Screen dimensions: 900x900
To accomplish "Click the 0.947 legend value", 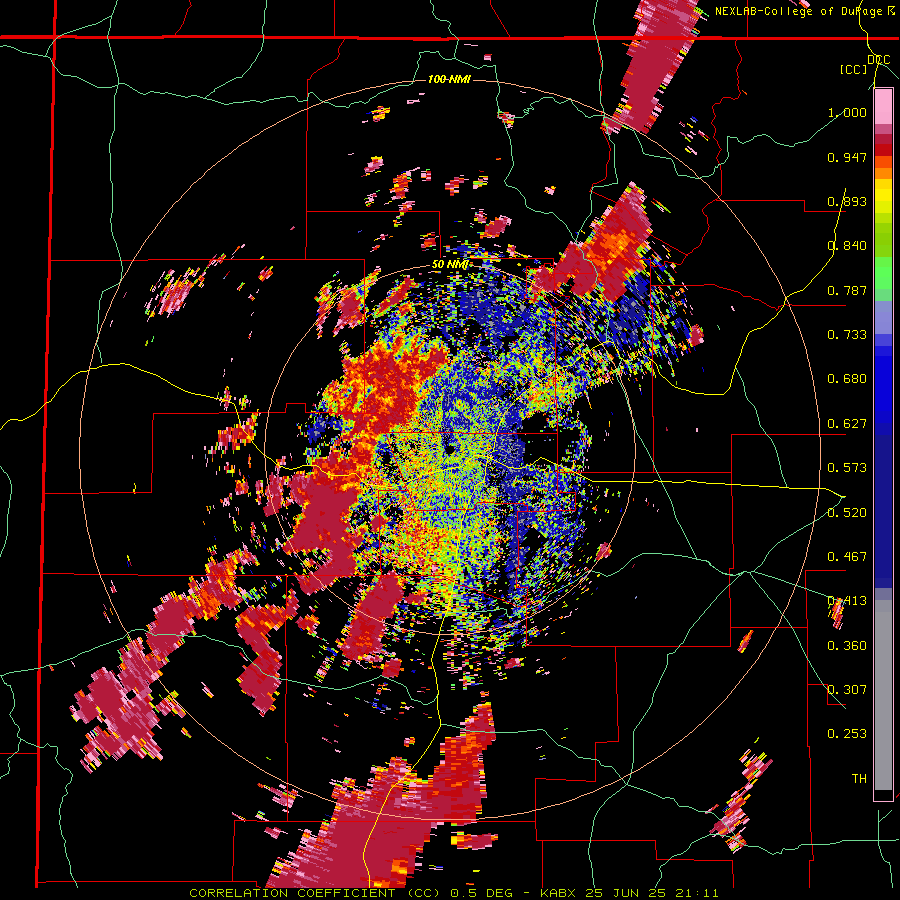I will 847,157.
